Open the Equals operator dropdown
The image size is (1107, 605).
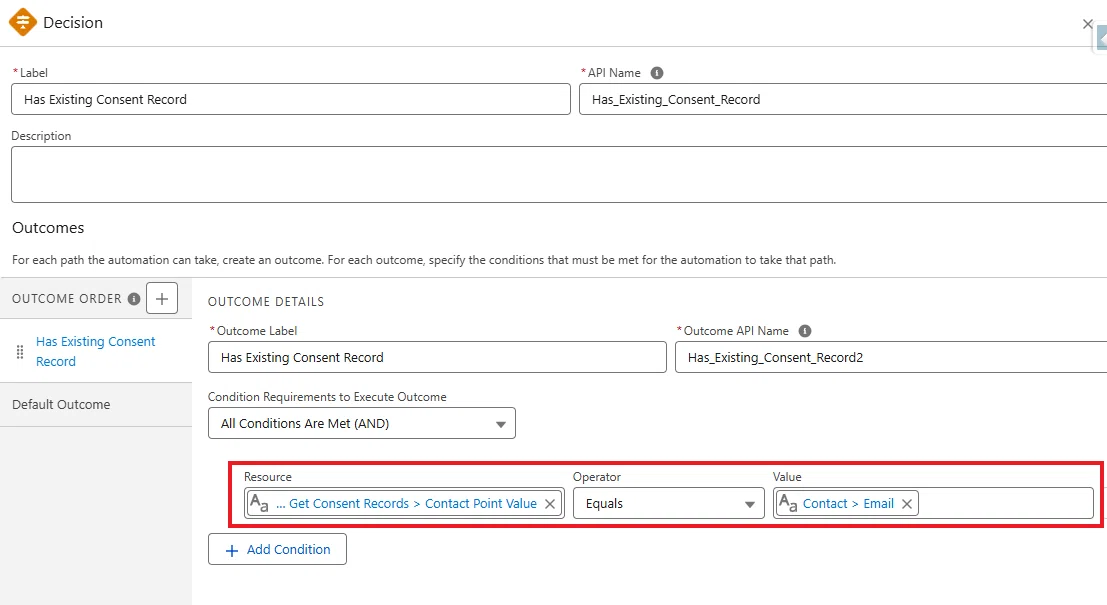pos(669,503)
